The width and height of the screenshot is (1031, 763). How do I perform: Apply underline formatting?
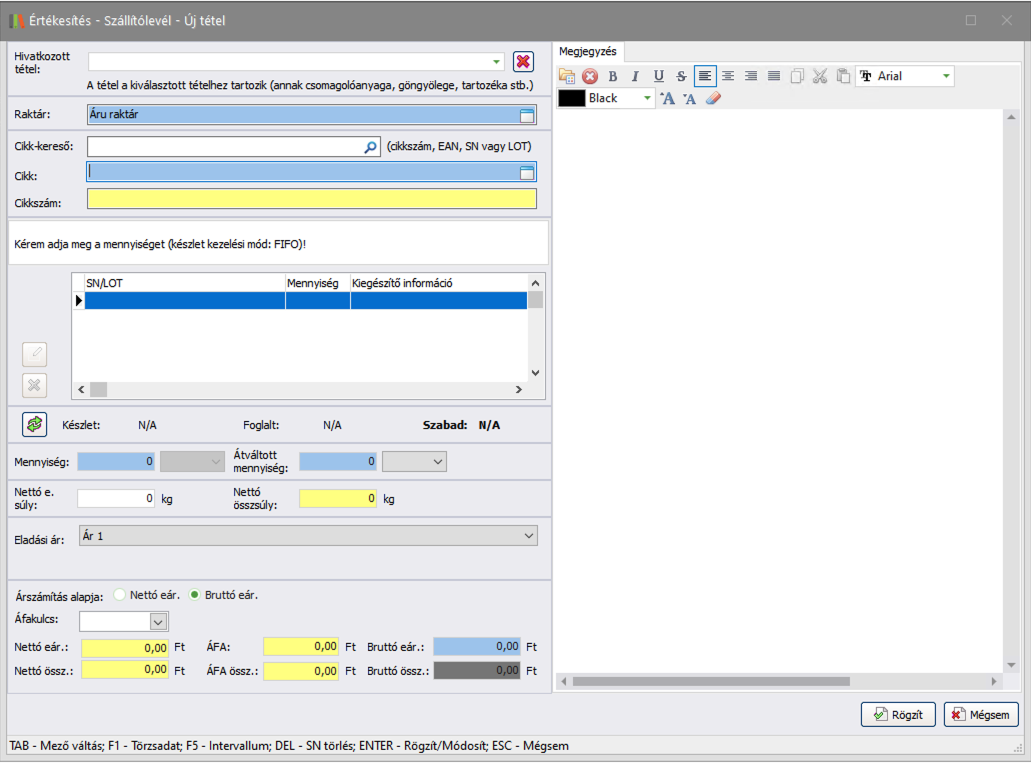(658, 76)
